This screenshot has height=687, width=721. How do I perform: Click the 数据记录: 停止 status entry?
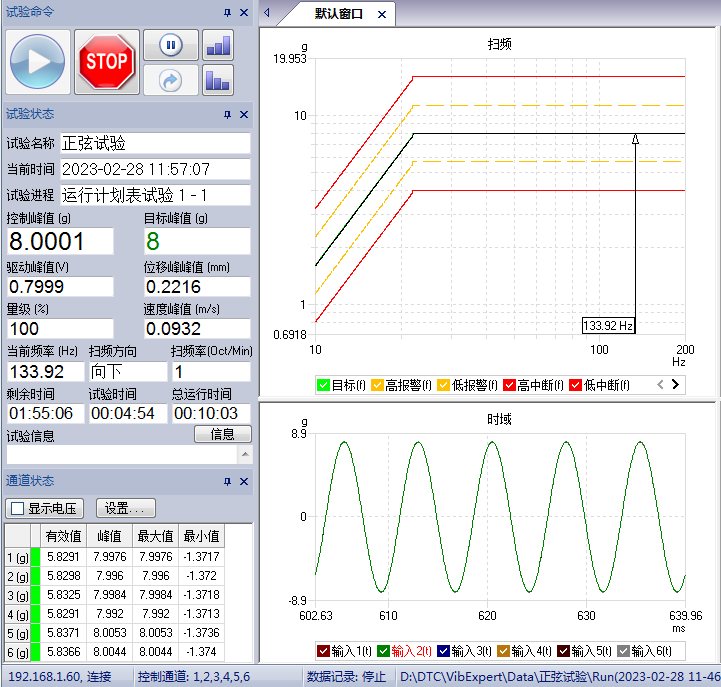click(346, 677)
